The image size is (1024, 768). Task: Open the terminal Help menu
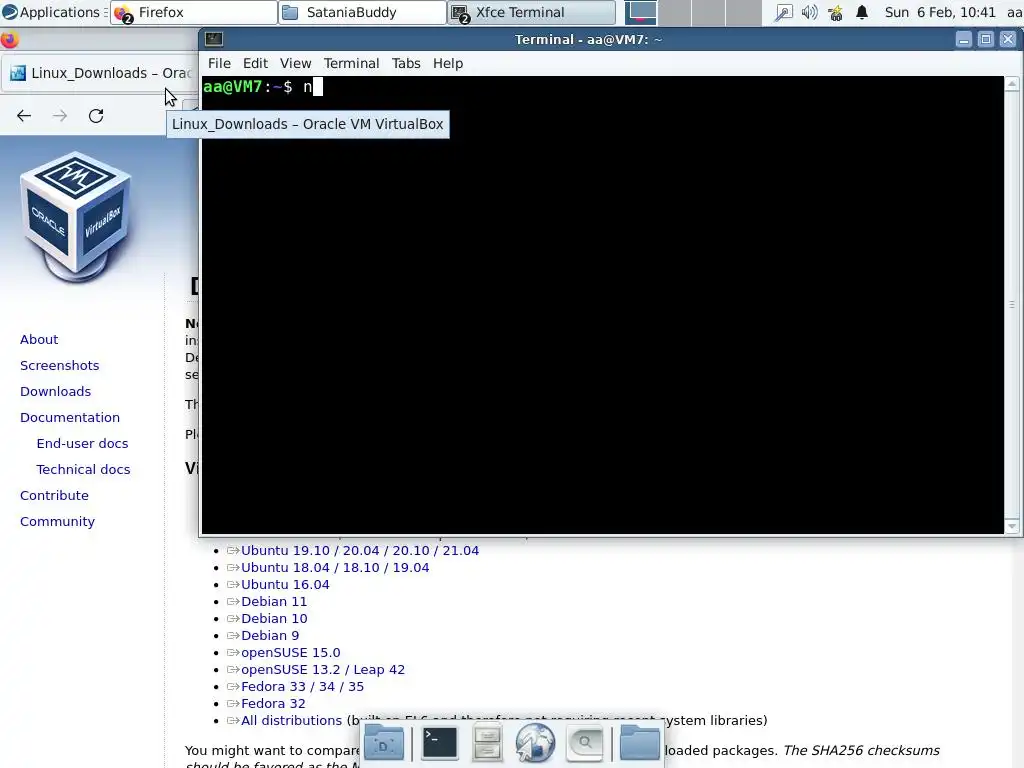click(448, 63)
